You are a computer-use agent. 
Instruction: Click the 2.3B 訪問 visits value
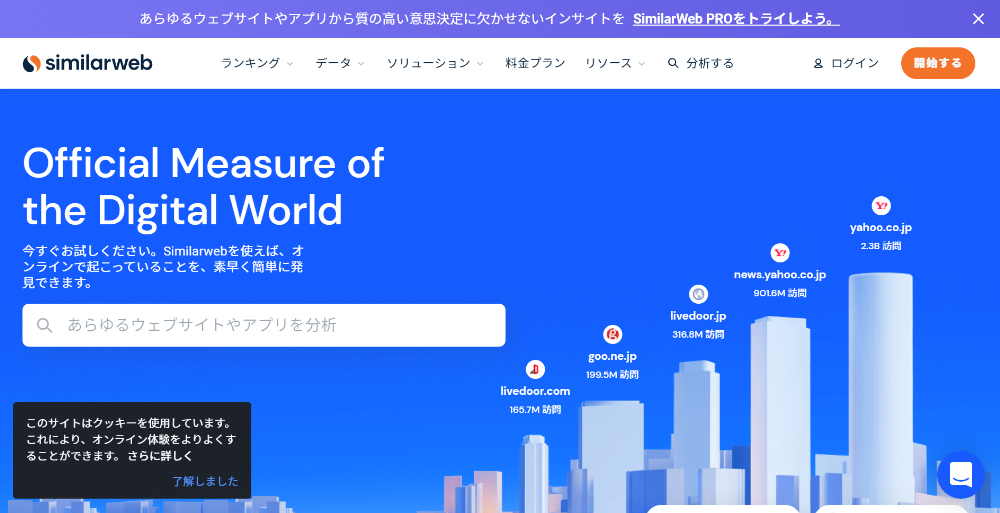pyautogui.click(x=881, y=246)
